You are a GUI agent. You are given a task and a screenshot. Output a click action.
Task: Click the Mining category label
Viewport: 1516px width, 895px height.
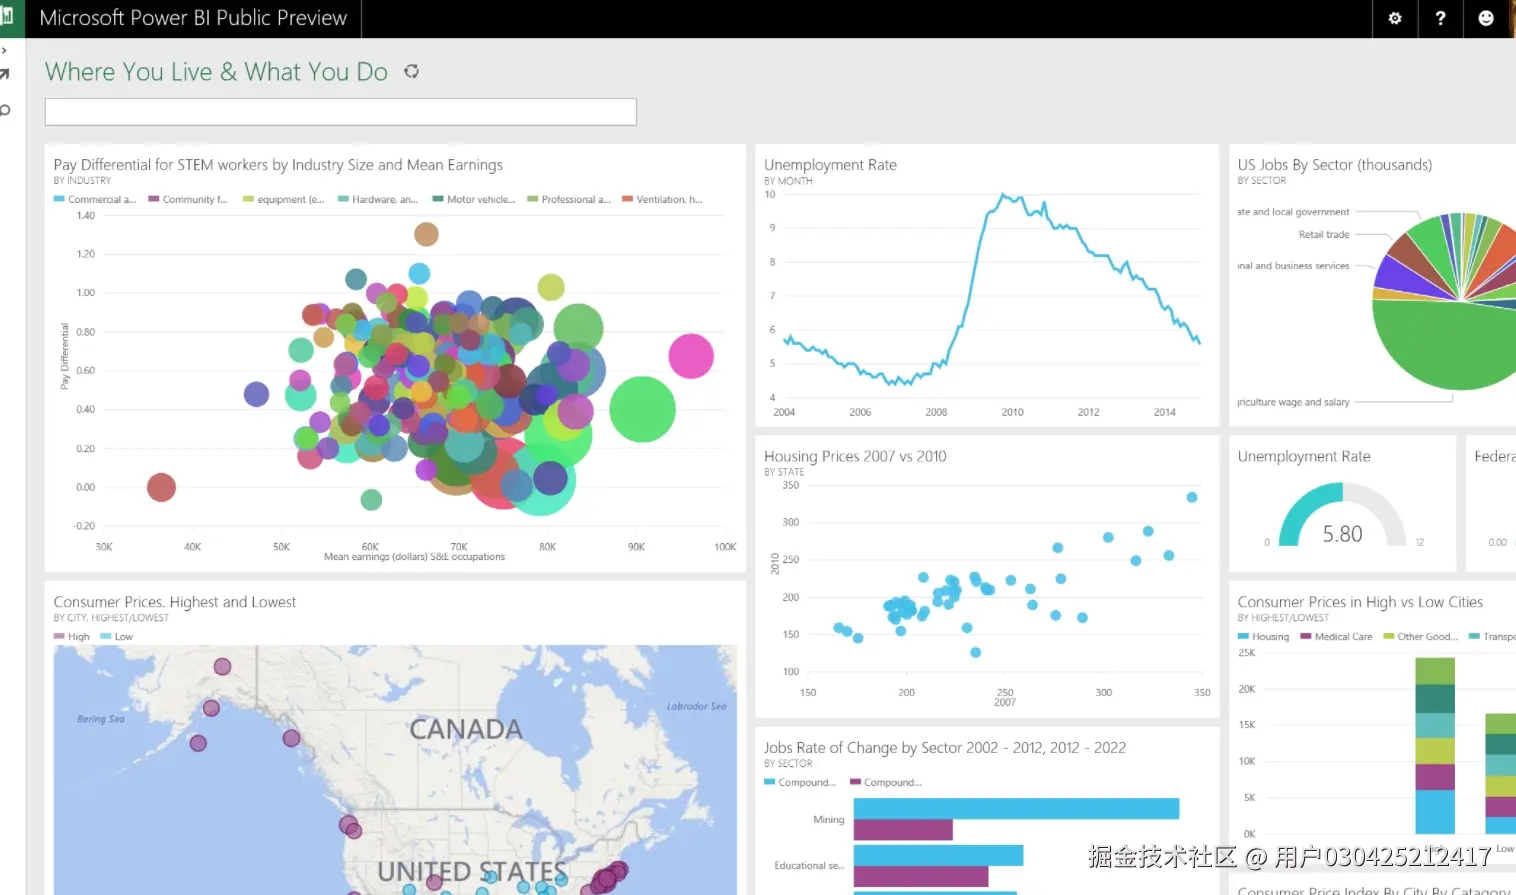tap(829, 820)
